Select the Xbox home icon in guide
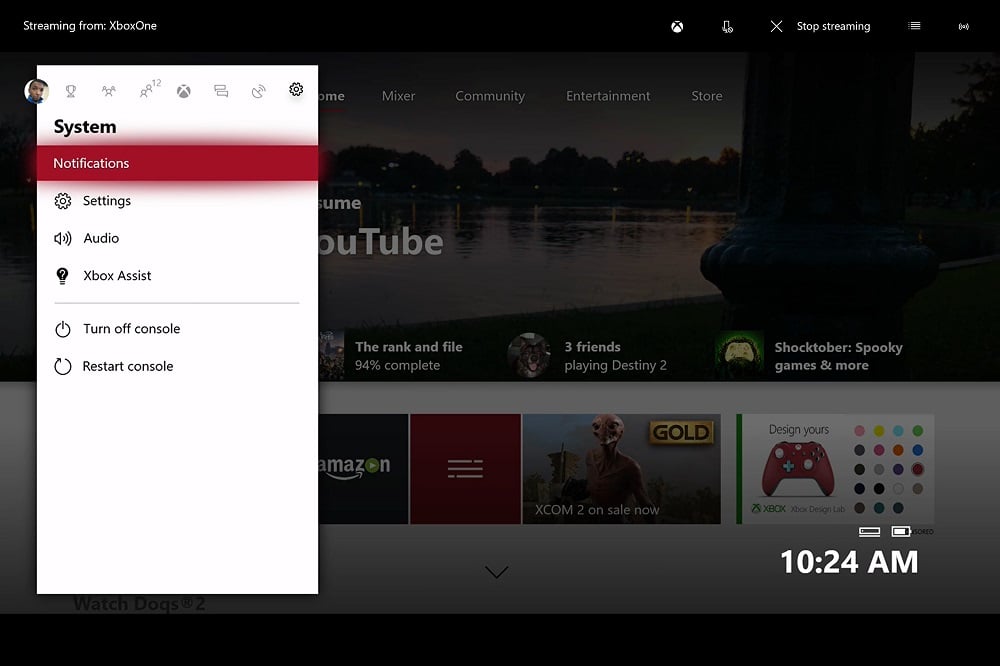The width and height of the screenshot is (1000, 666). (184, 91)
